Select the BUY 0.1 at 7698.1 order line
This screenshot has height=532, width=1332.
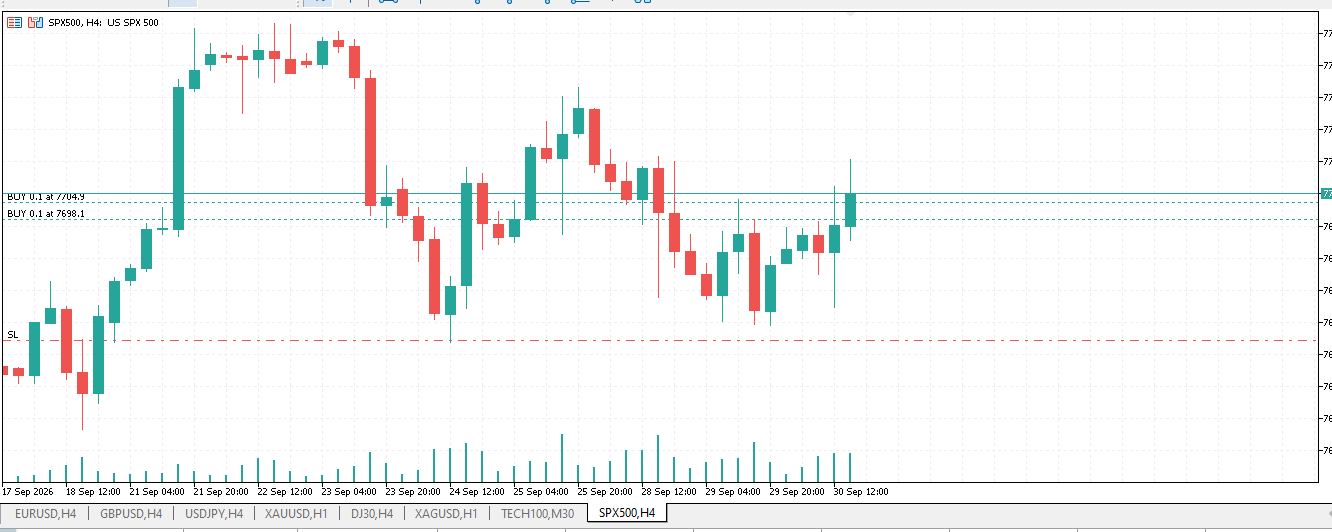tap(46, 213)
